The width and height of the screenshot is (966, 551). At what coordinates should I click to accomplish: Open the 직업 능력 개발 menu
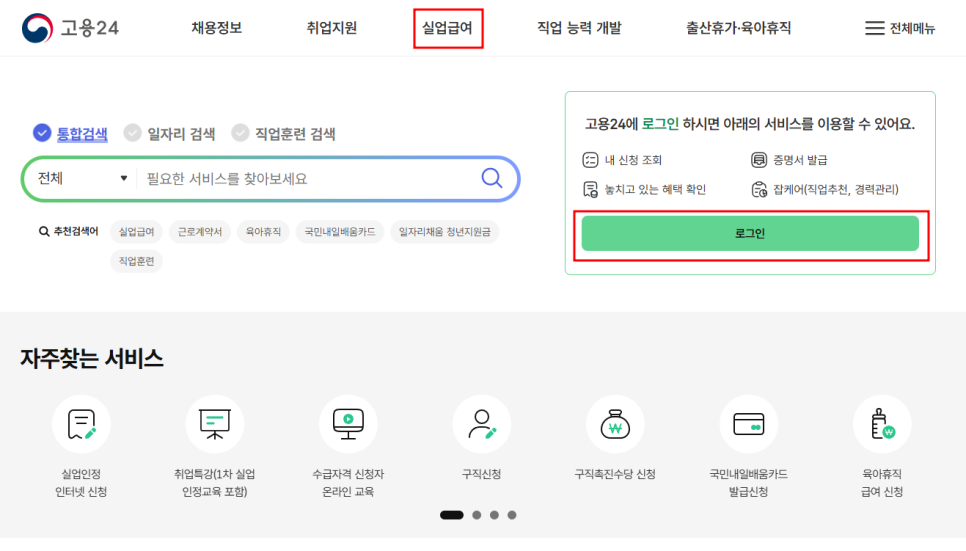click(x=579, y=28)
